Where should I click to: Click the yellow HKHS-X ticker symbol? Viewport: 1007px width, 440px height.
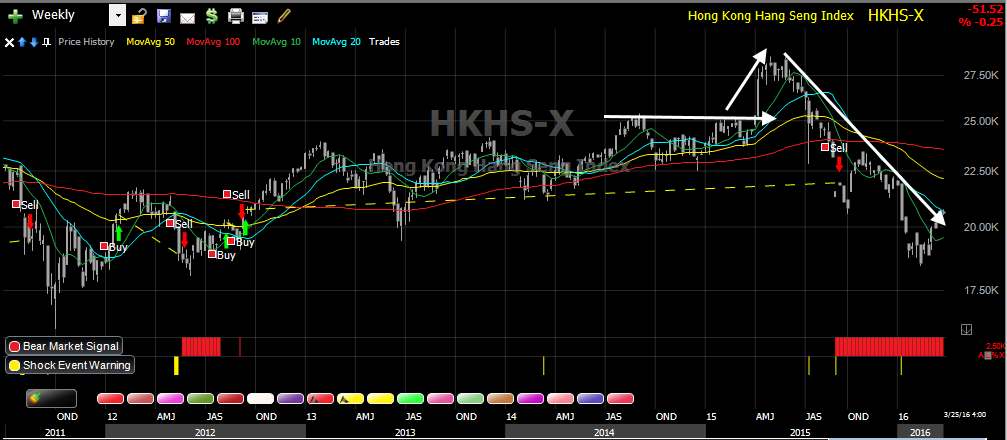coord(896,15)
